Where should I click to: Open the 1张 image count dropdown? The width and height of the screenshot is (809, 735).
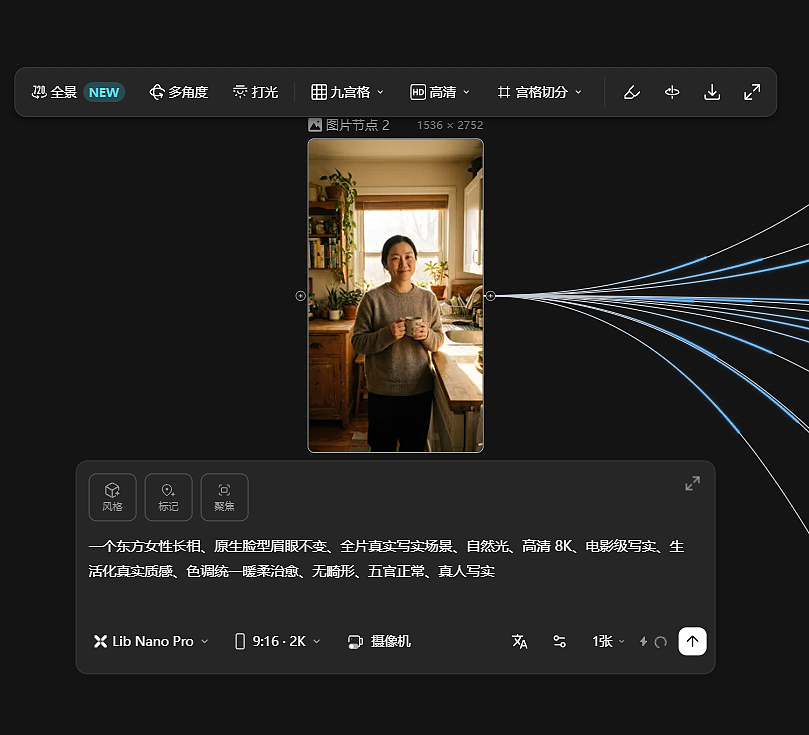coord(608,641)
